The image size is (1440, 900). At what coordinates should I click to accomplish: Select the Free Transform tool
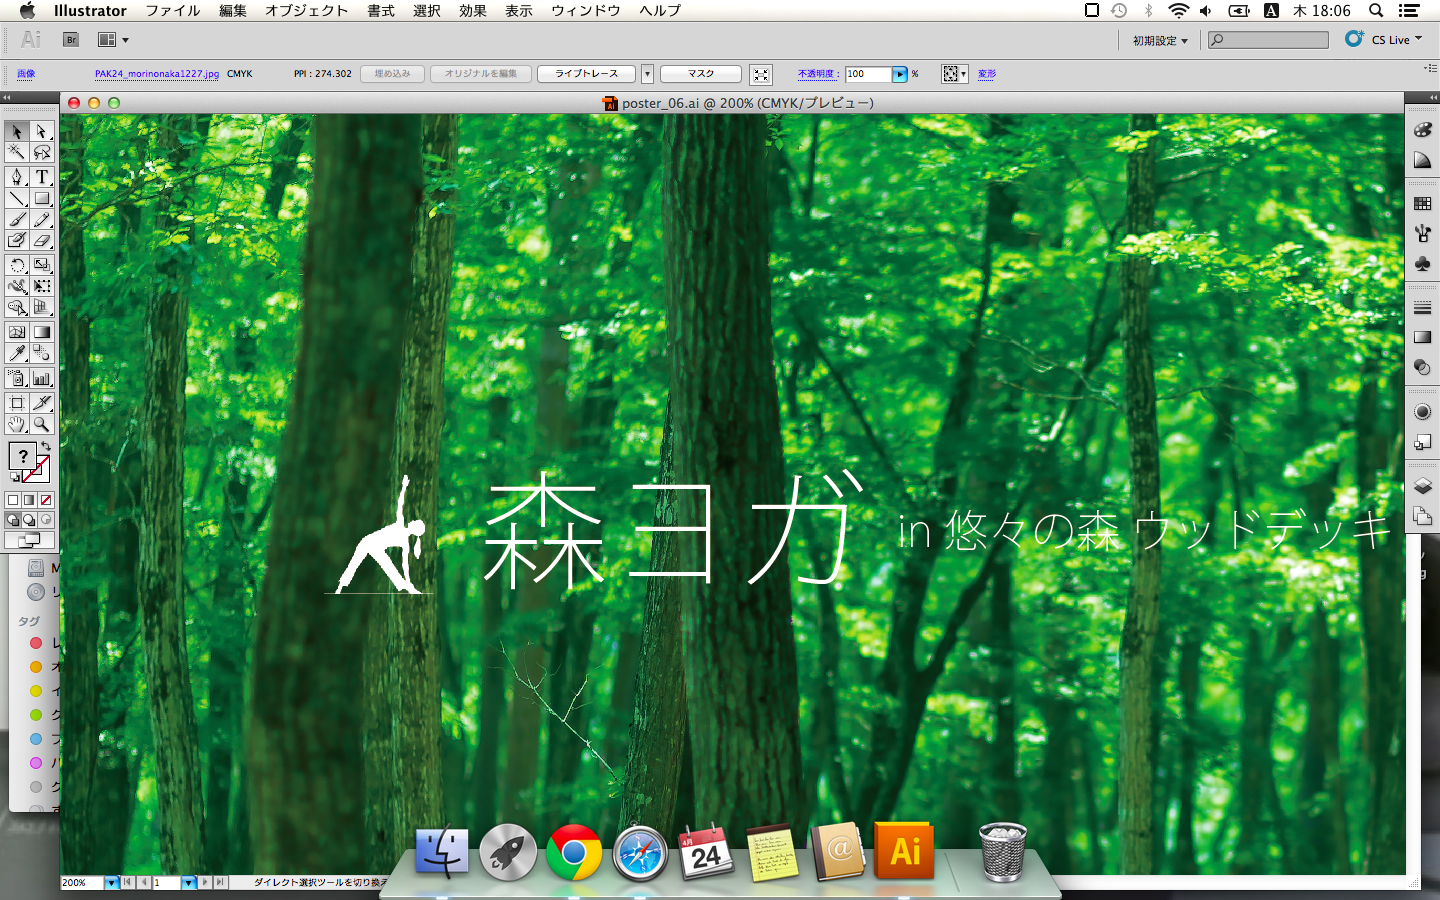[41, 286]
